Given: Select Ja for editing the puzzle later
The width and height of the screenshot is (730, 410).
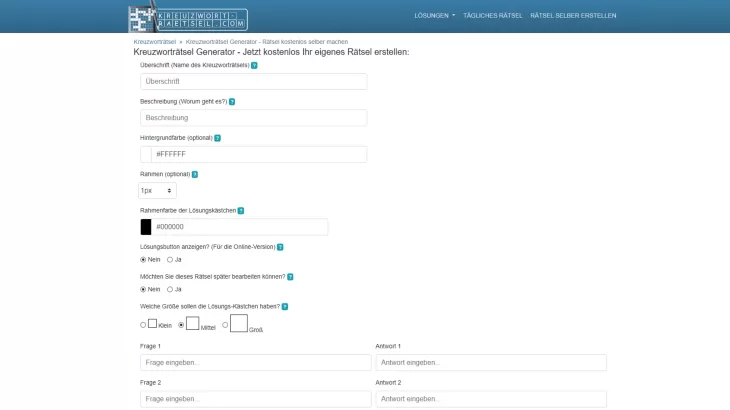Looking at the screenshot, I should point(170,289).
